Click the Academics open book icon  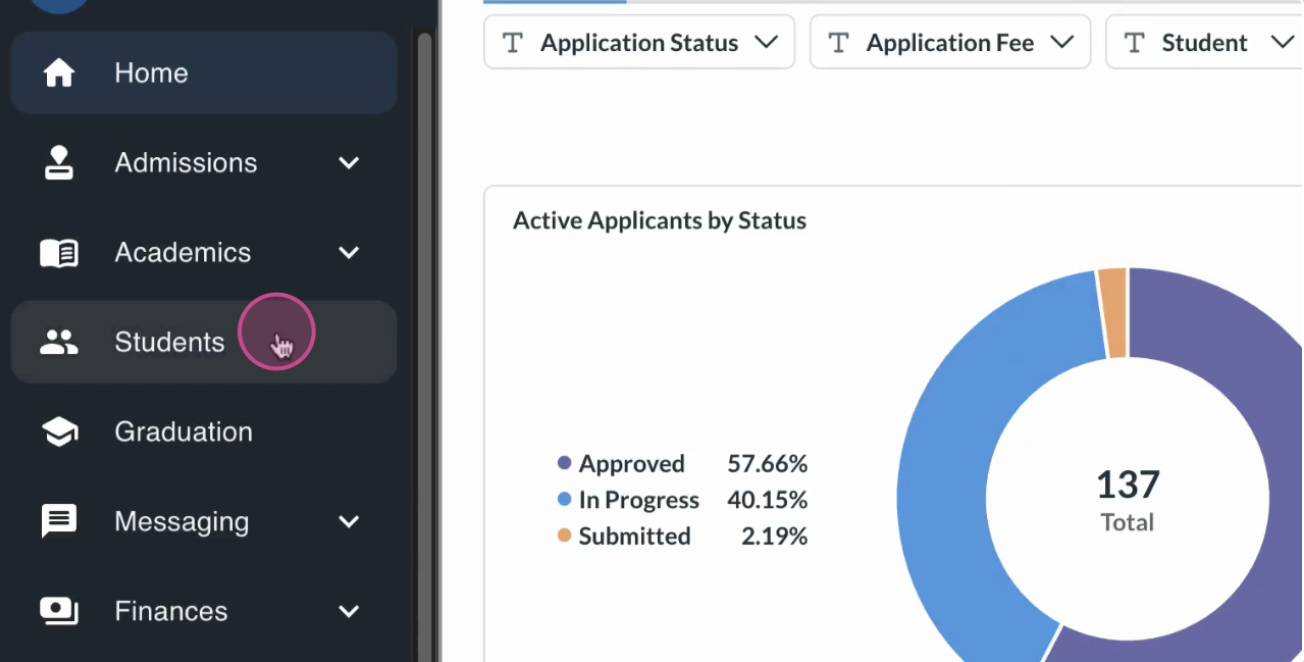pos(59,253)
